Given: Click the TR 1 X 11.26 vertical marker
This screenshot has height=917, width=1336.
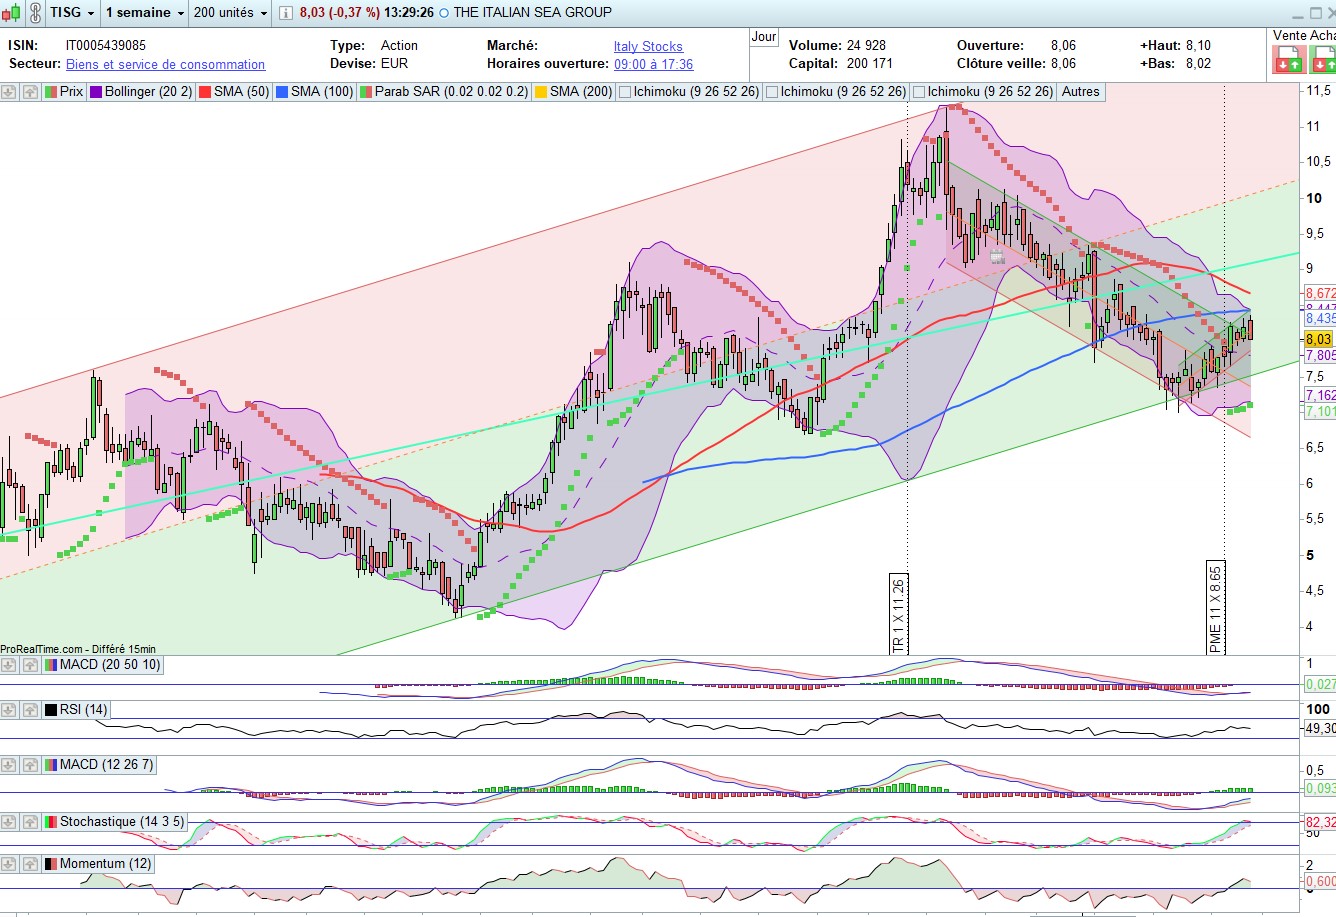Looking at the screenshot, I should tap(898, 614).
